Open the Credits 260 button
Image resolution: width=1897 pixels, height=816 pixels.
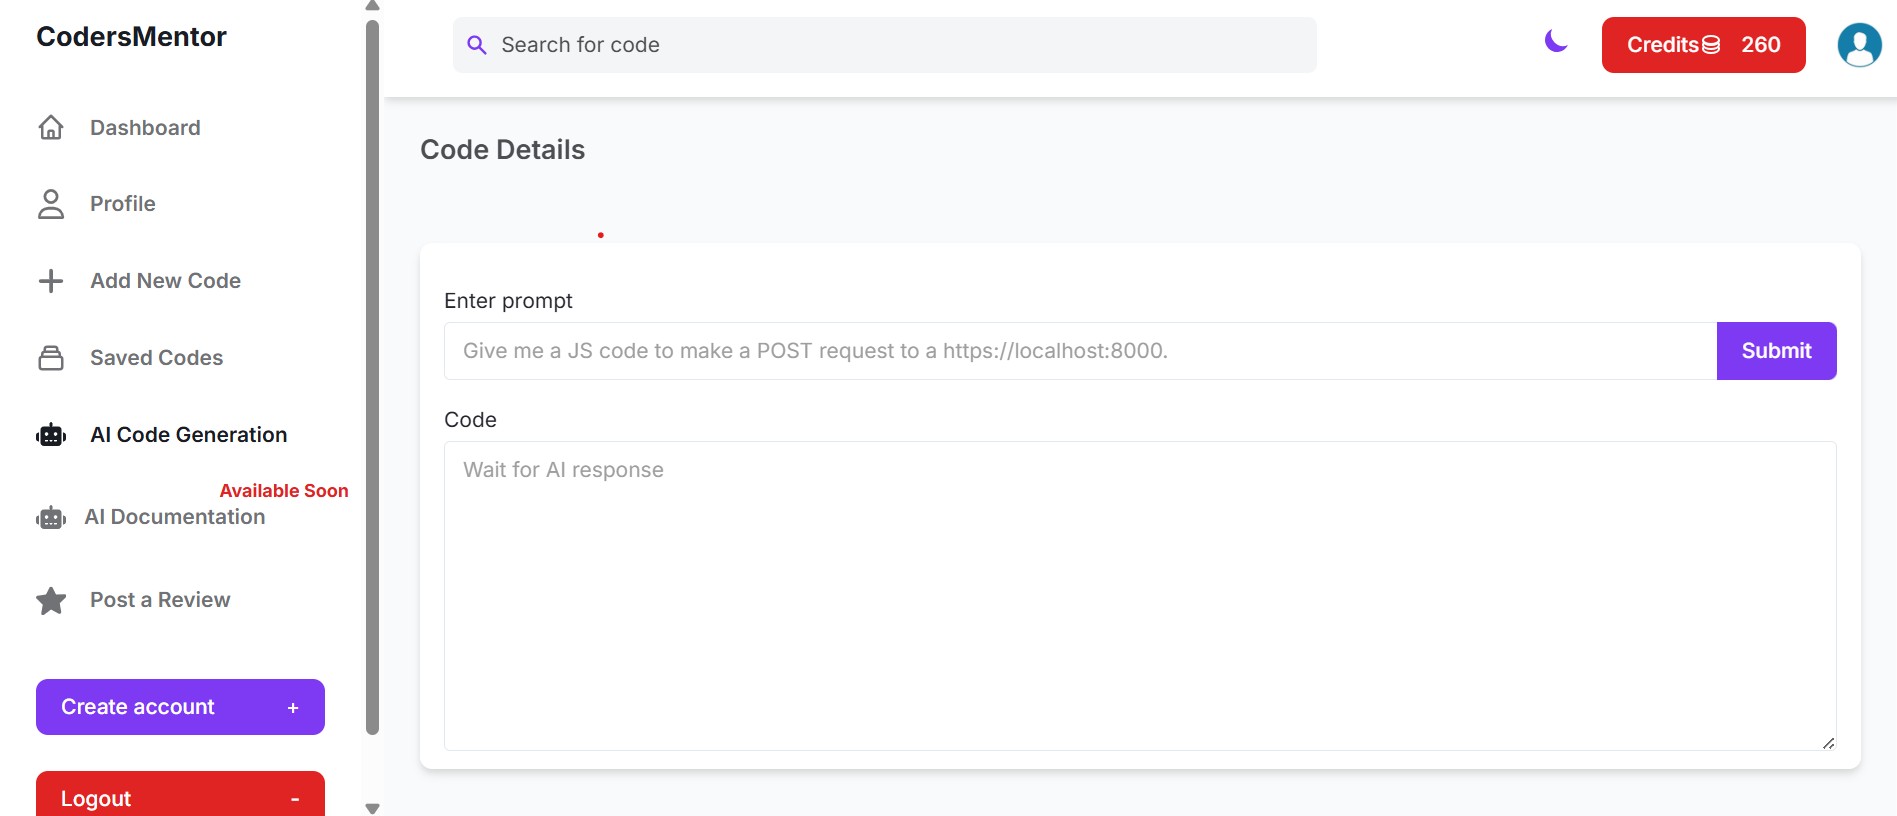[x=1703, y=45]
